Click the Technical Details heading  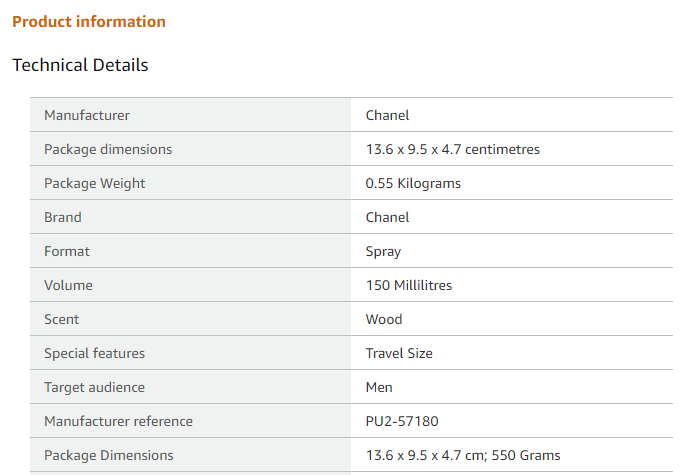tap(80, 65)
